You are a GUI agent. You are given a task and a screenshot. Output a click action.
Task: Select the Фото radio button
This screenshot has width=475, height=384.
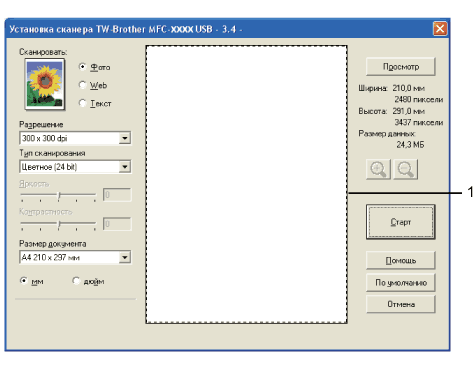(x=83, y=67)
